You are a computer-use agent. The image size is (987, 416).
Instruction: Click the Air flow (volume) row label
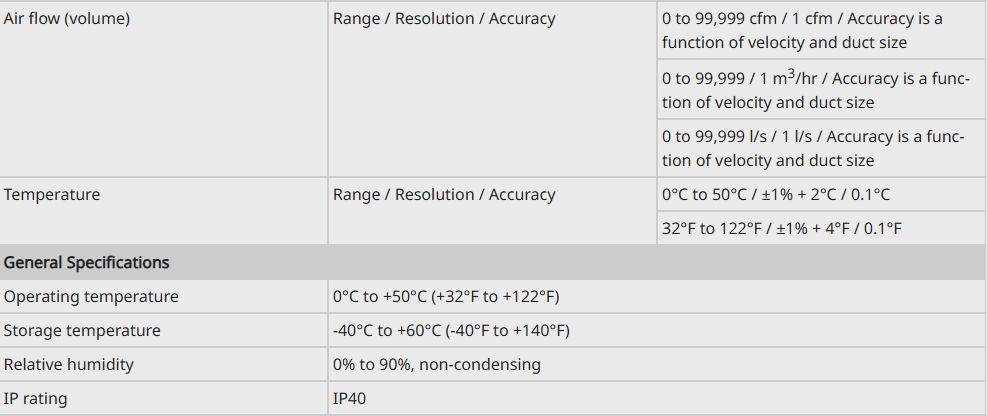[x=67, y=18]
